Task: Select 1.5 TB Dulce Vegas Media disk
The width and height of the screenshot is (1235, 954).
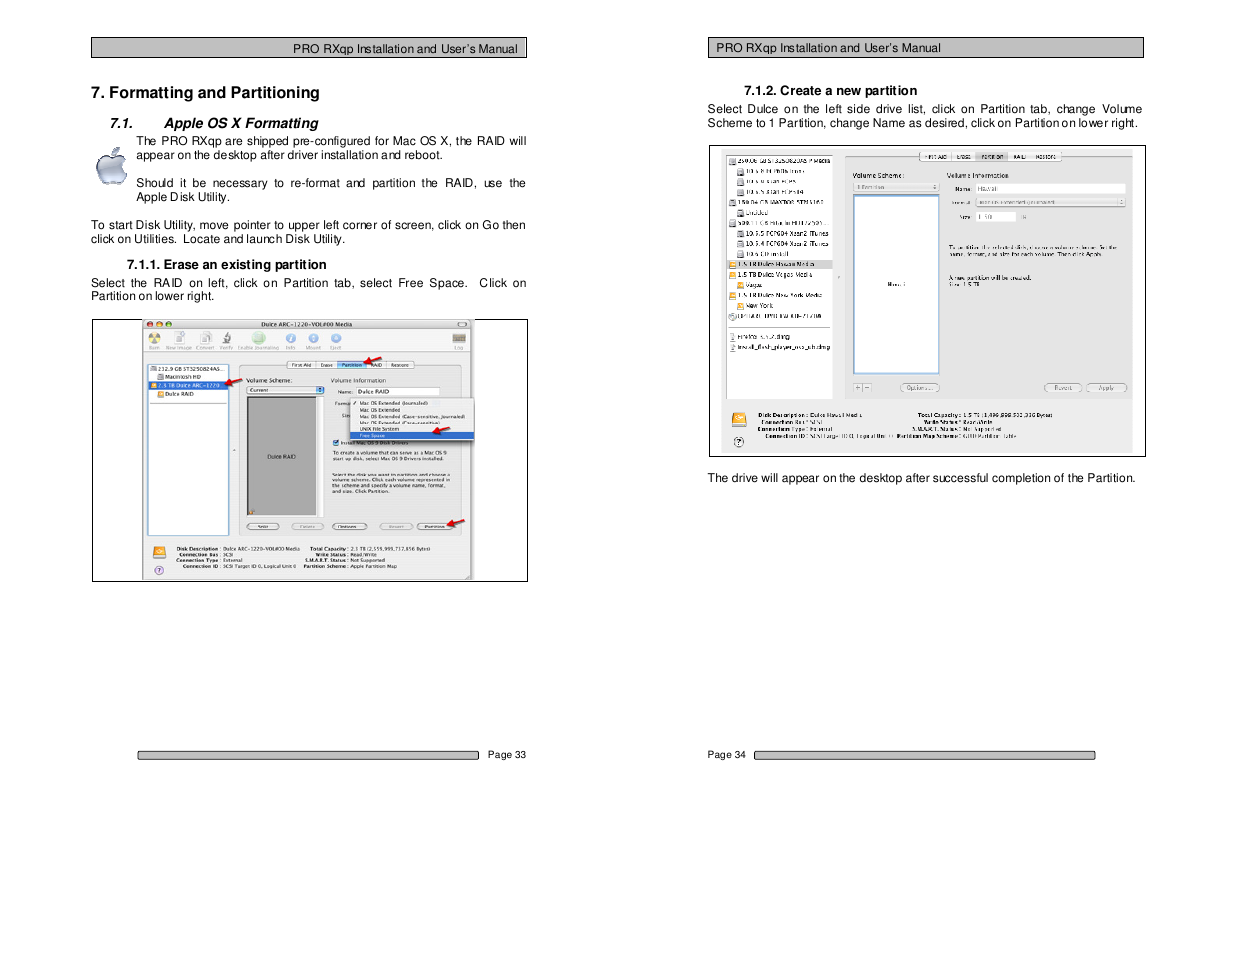Action: tap(771, 274)
